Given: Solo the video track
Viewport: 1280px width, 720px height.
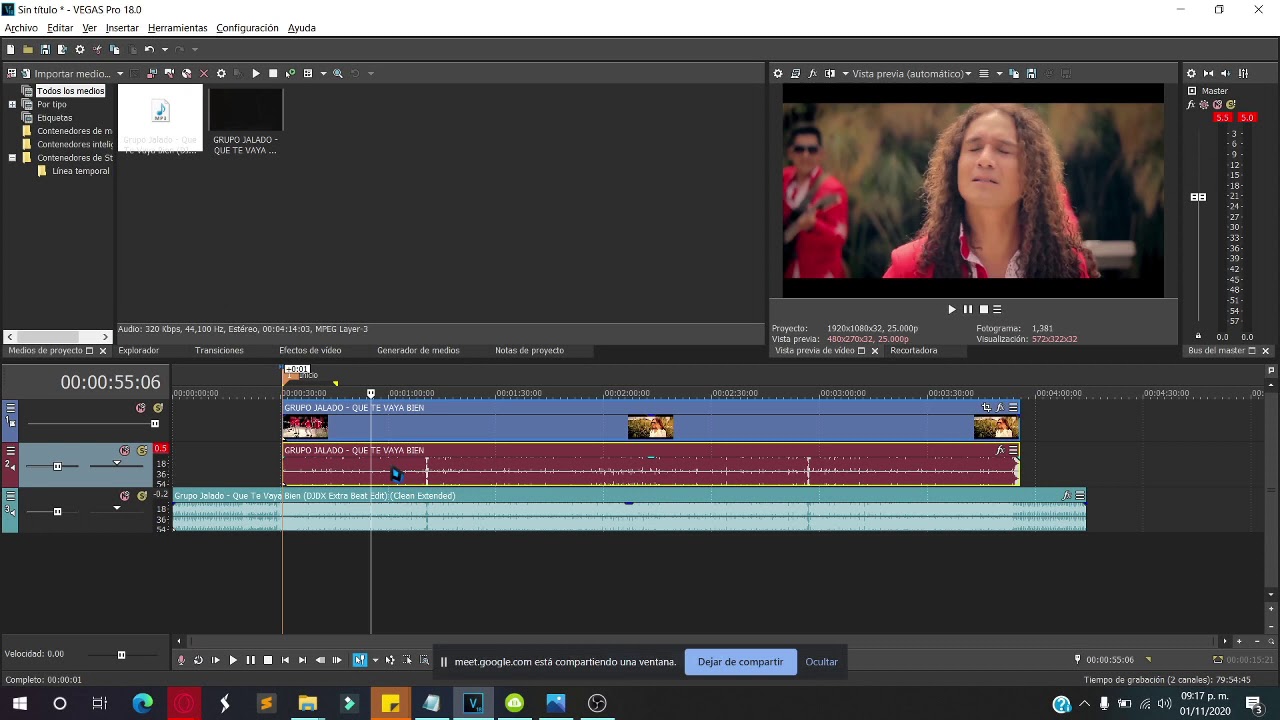Looking at the screenshot, I should click(x=158, y=408).
